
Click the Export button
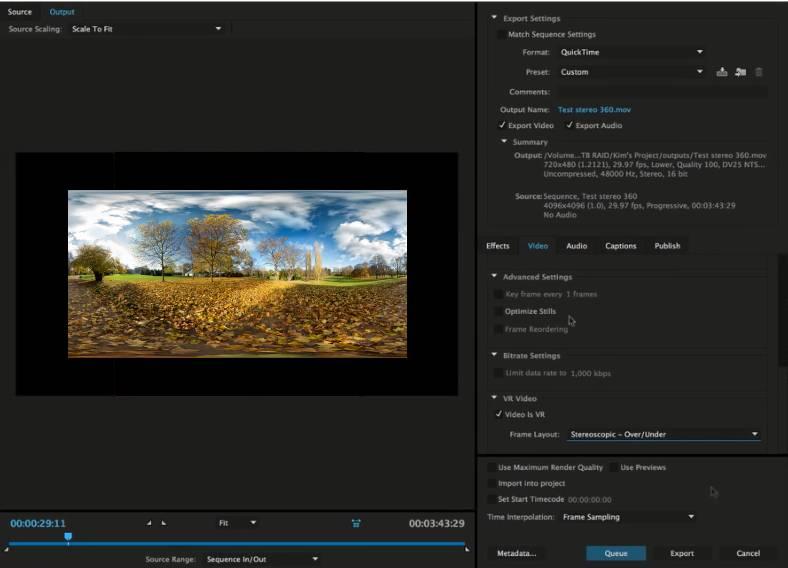tap(682, 553)
